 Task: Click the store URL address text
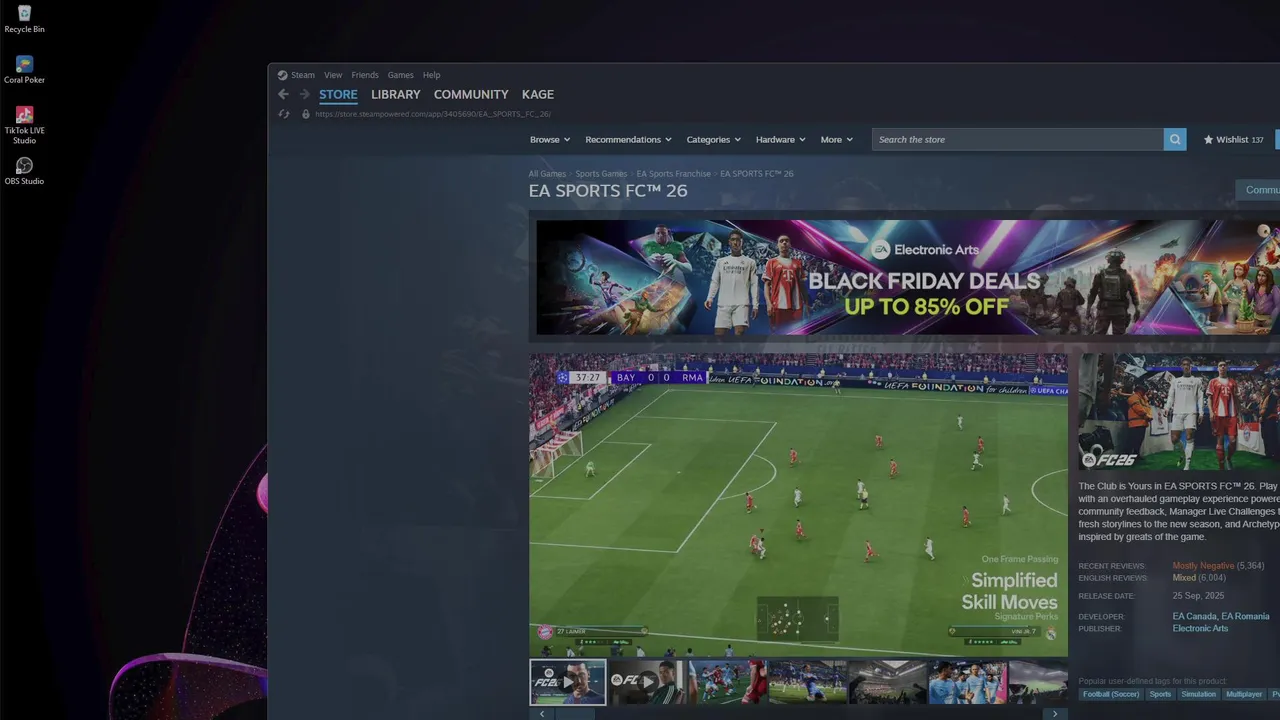(x=433, y=114)
